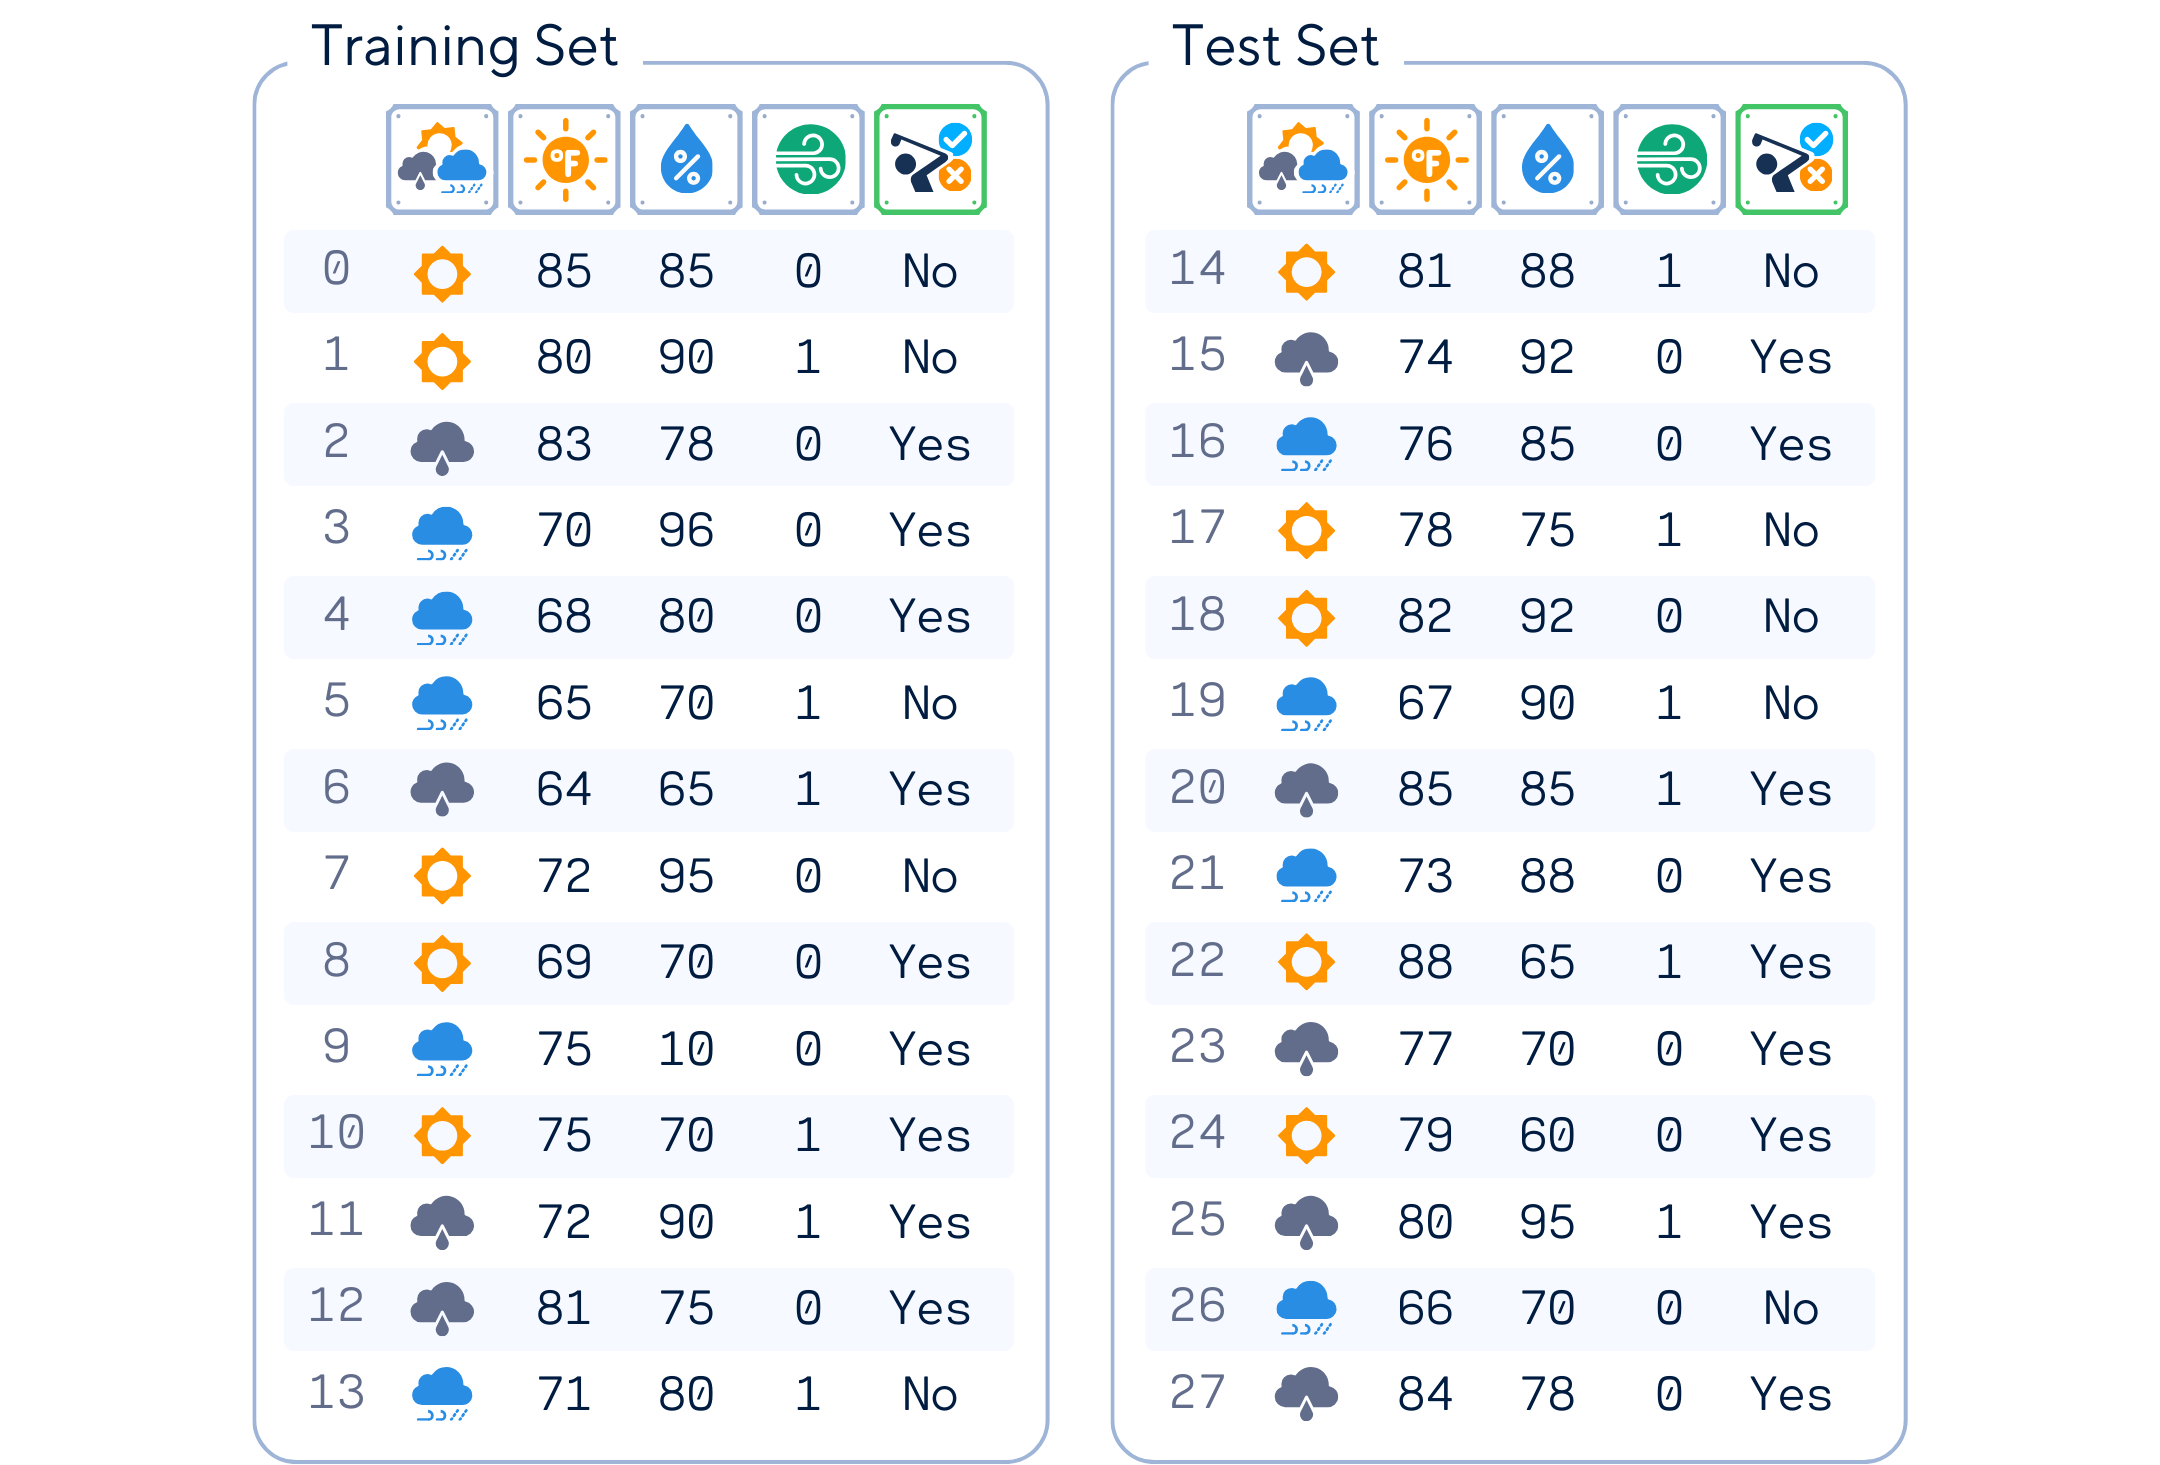Click the Test Set weather outlook header icon
The width and height of the screenshot is (2160, 1465).
pos(1303,160)
